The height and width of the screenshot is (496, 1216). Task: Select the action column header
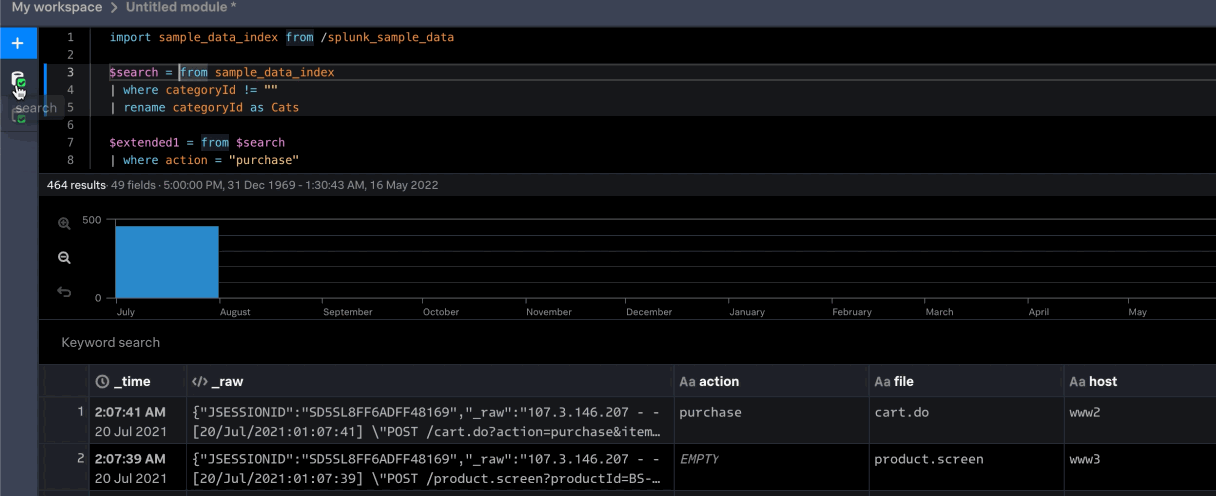(719, 381)
